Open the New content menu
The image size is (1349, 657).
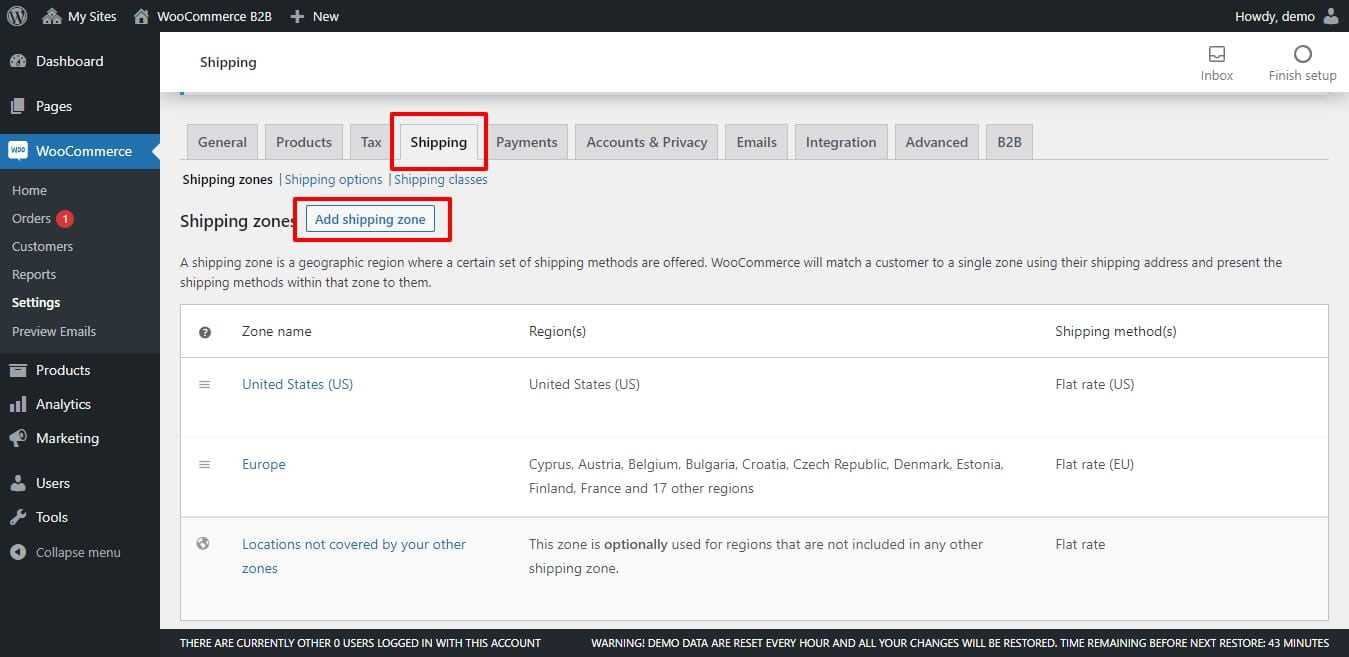click(314, 16)
